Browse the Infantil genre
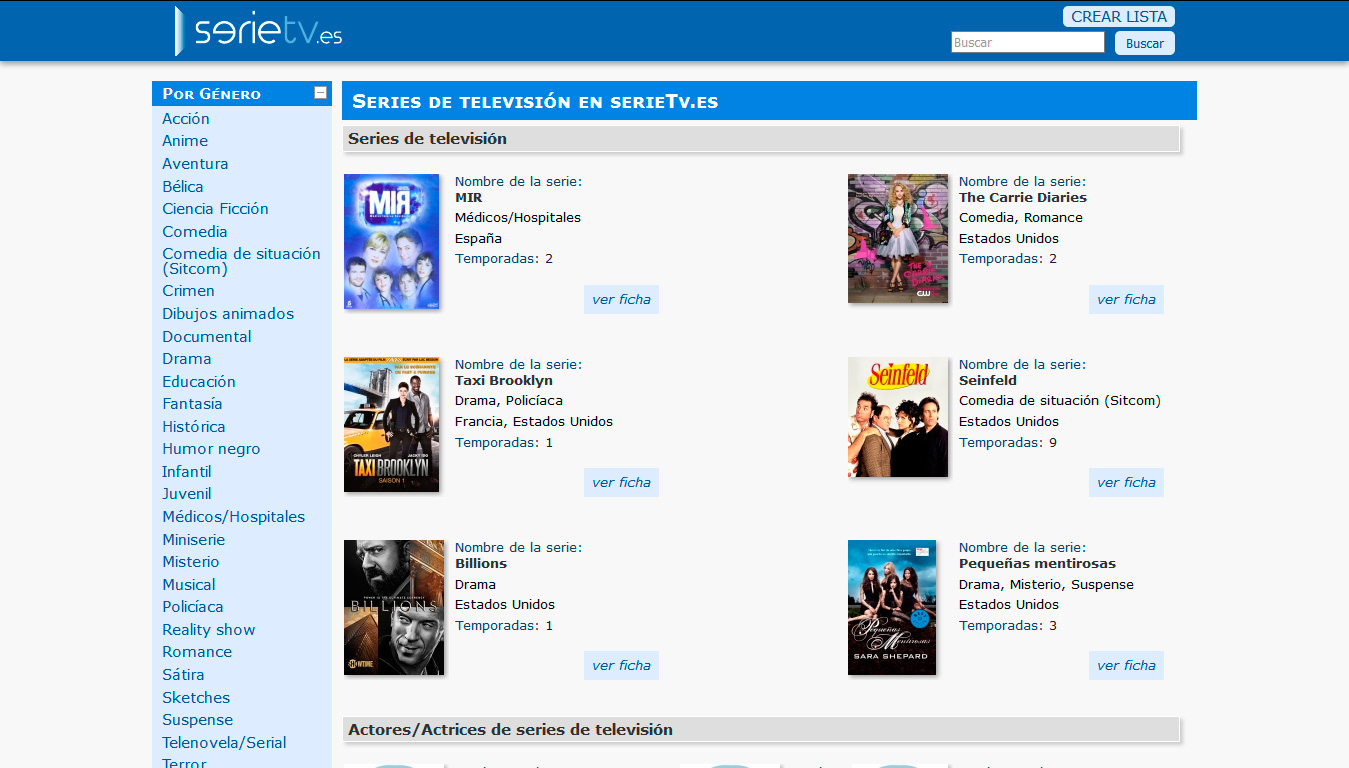Viewport: 1349px width, 768px height. click(187, 472)
